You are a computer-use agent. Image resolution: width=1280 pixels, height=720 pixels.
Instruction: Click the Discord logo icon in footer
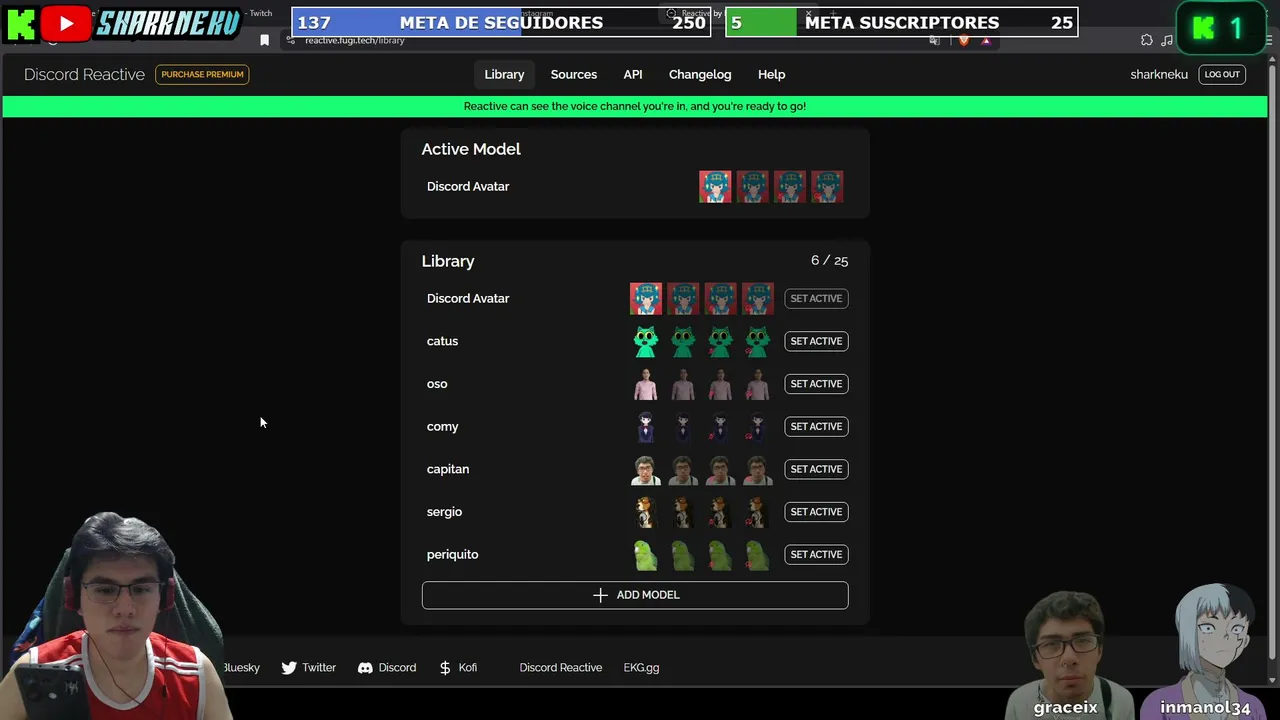tap(365, 668)
